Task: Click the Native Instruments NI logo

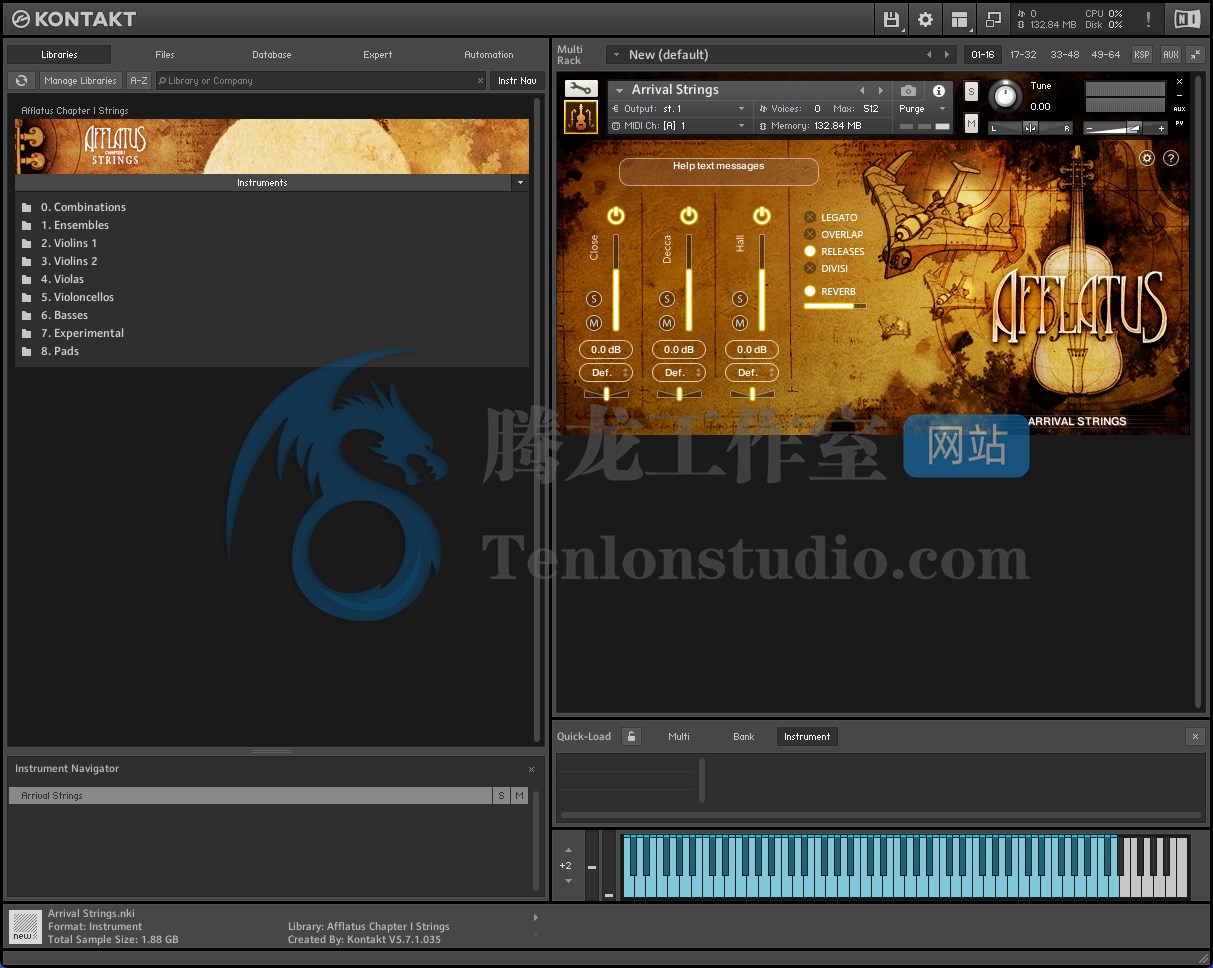Action: tap(1187, 19)
